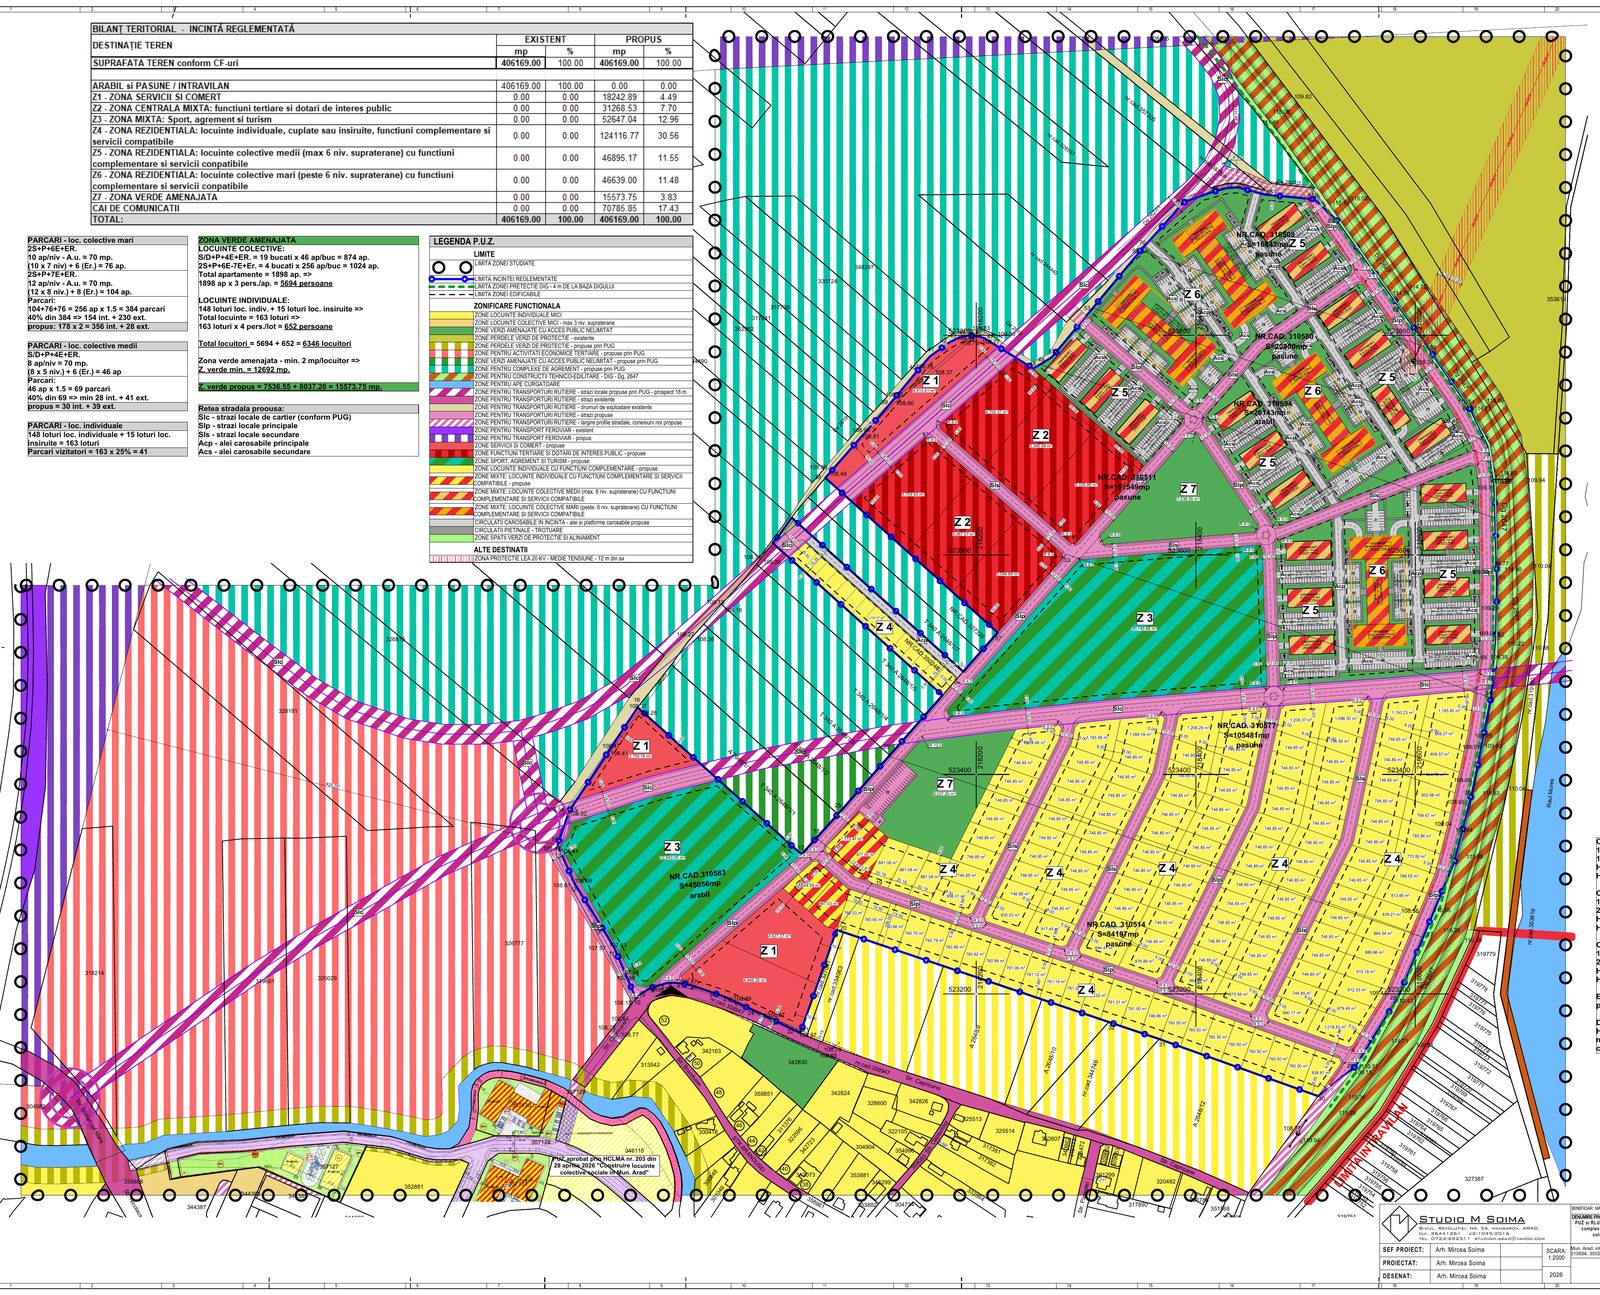Click the 'TOTAL:' row label
Screen dimensions: 1600x1295
point(108,219)
